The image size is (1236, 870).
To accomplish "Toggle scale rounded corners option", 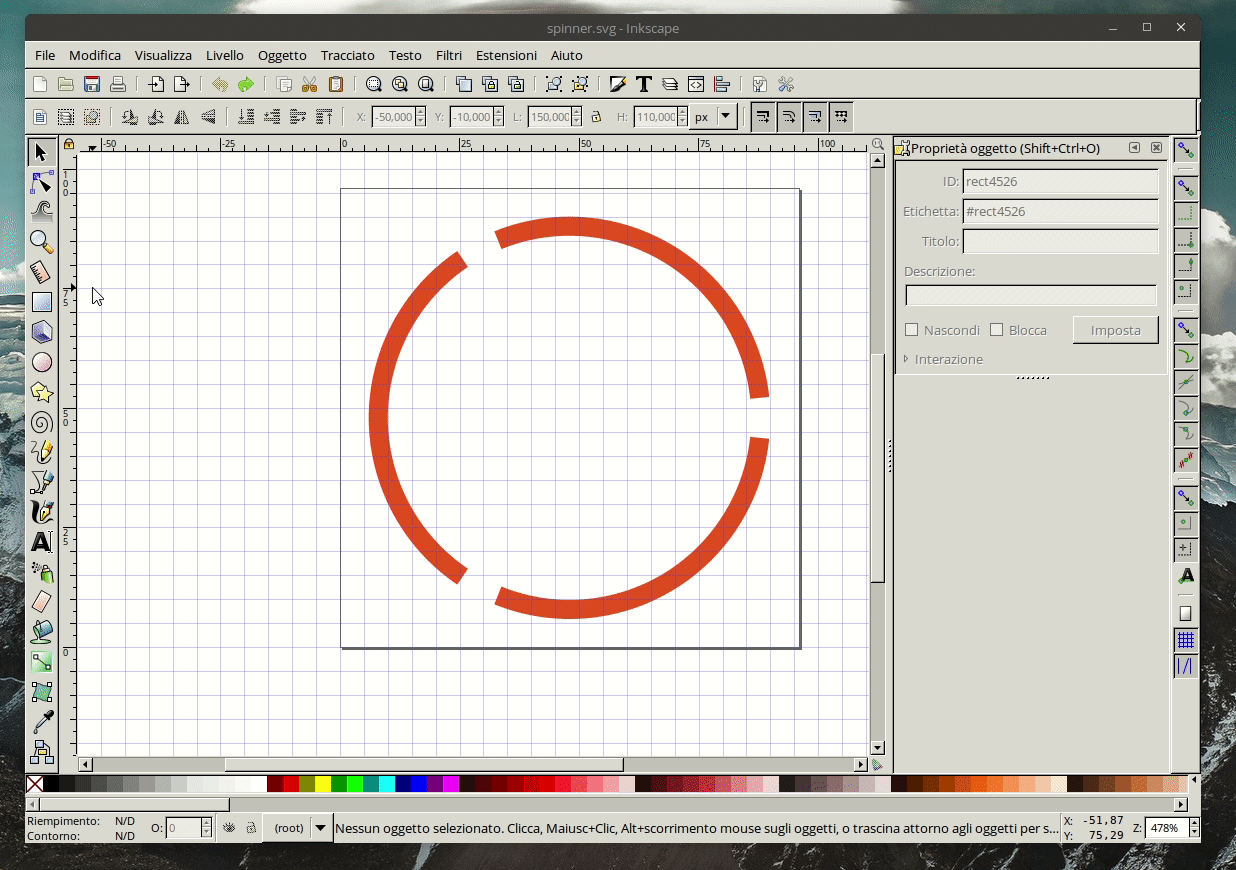I will pyautogui.click(x=789, y=117).
